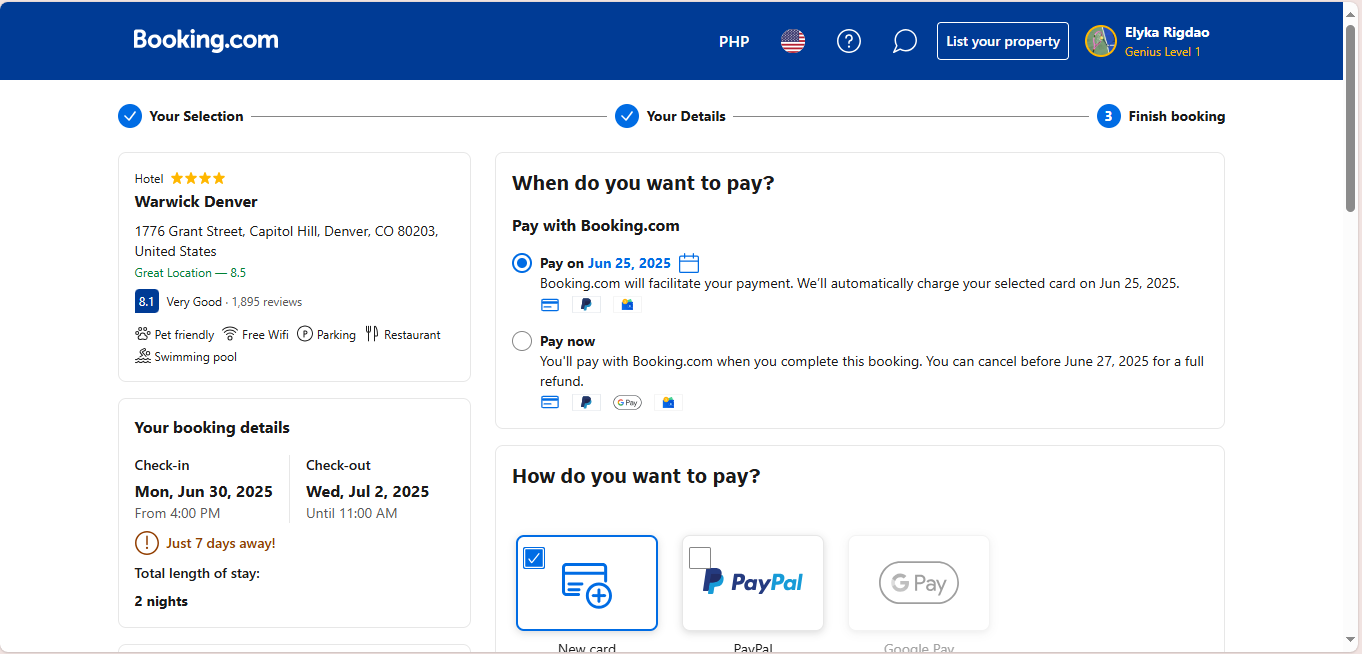
Task: Click the PayPal icon under Pay on Jun 25
Action: coord(586,305)
